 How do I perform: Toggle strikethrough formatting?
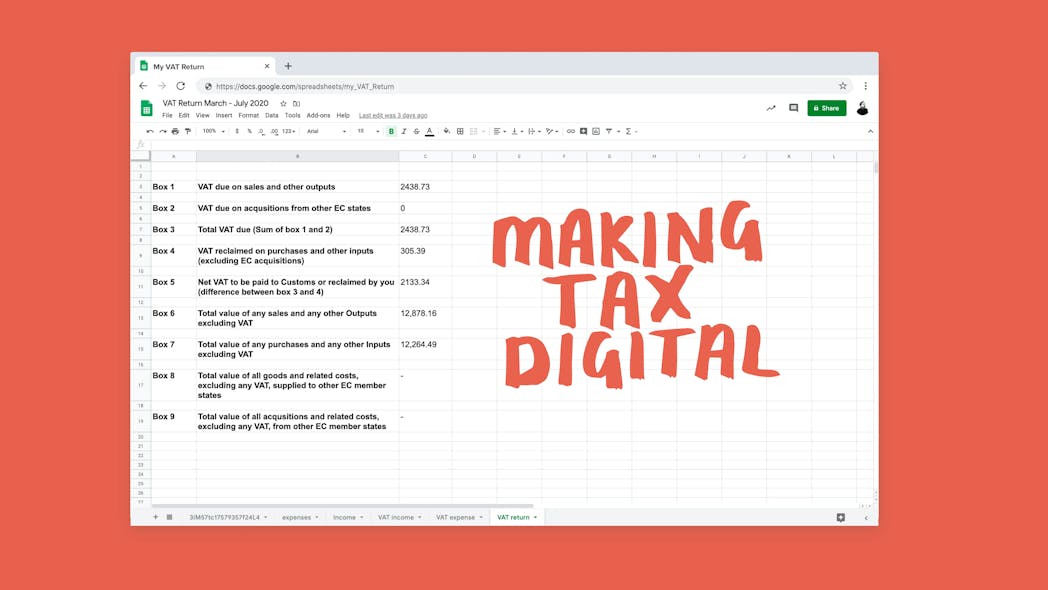coord(416,132)
